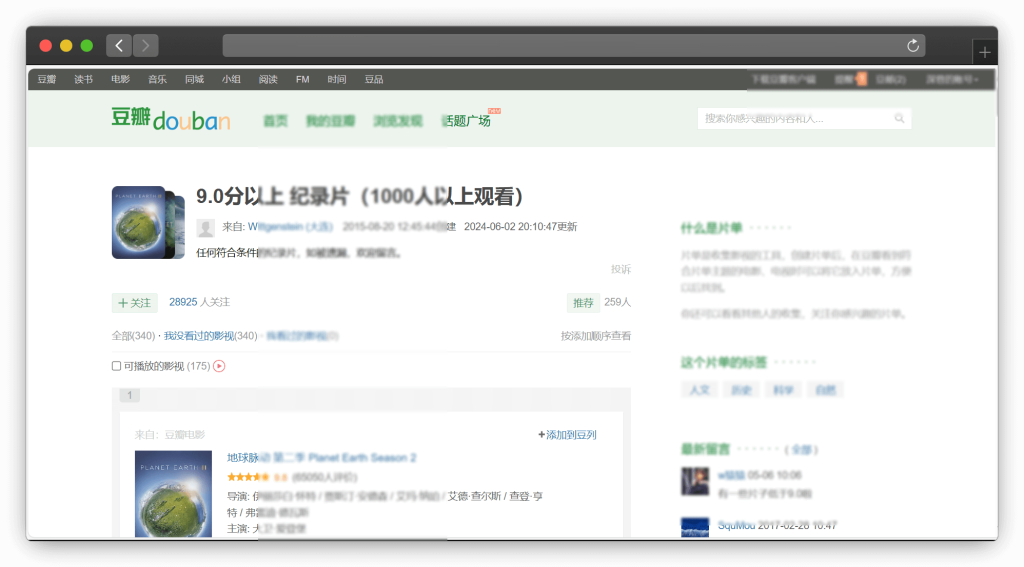1024x567 pixels.
Task: Click the browser forward arrow
Action: (x=146, y=45)
